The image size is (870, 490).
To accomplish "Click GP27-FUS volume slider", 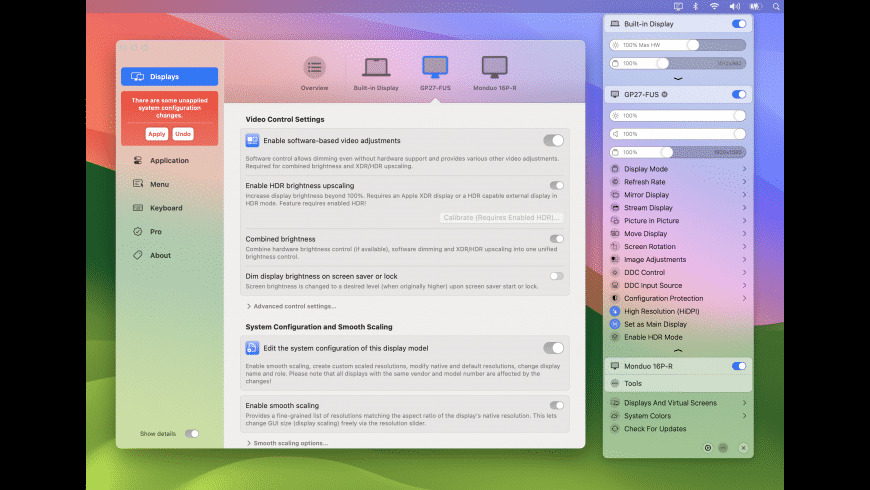I will pos(677,134).
